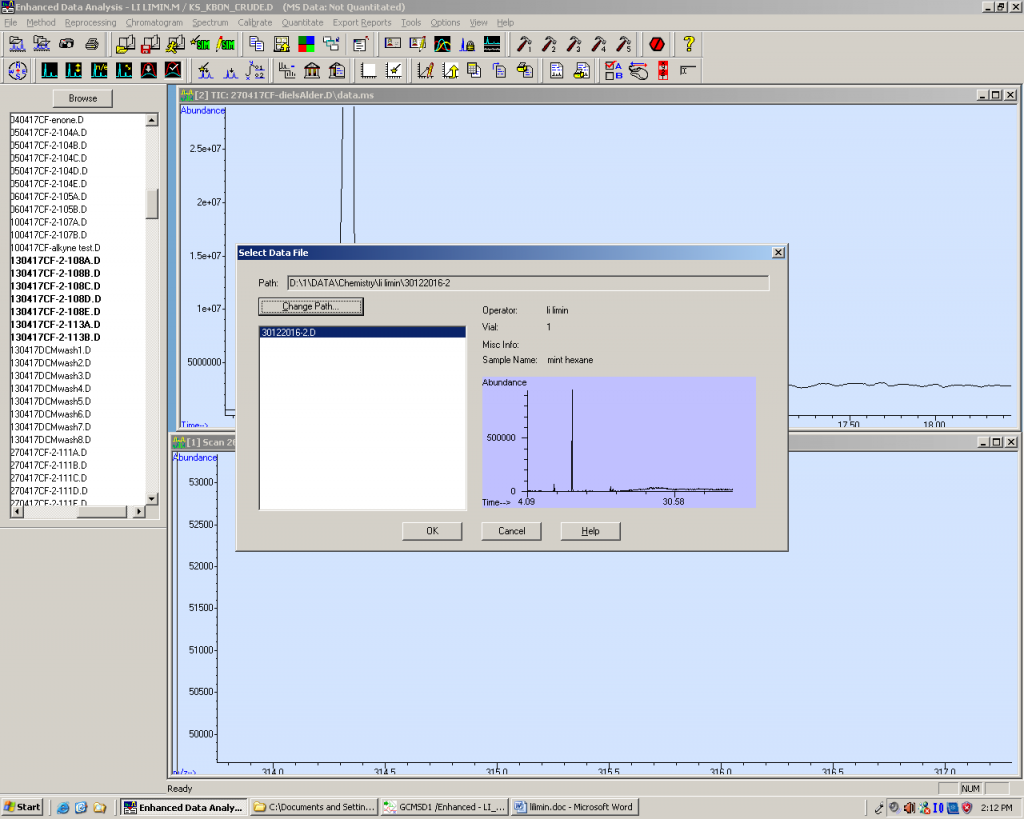This screenshot has height=819, width=1024.
Task: Click the camera snapshot toolbar icon
Action: point(67,44)
